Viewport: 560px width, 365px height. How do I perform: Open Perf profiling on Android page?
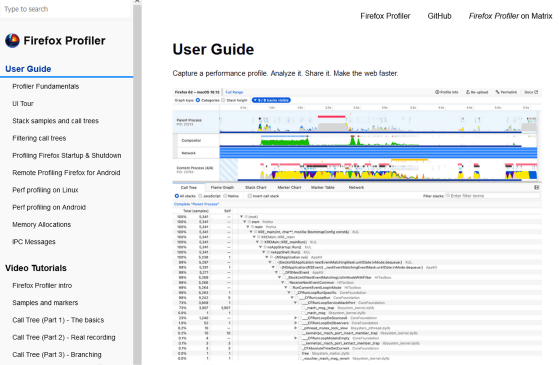coord(49,208)
